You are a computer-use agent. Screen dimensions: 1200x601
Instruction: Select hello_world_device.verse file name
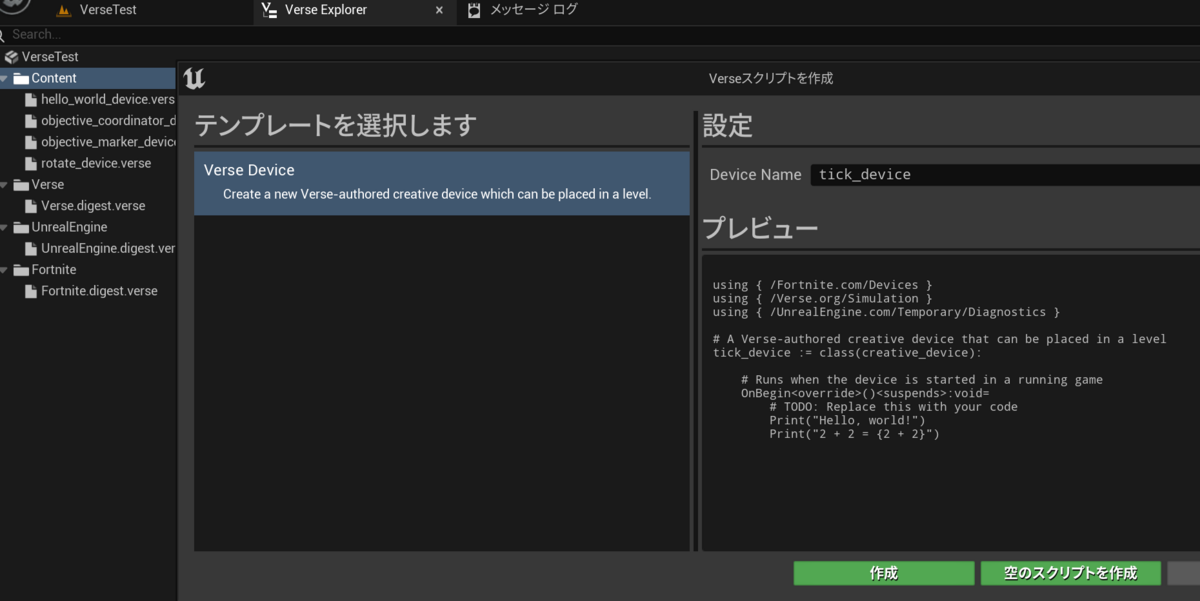(x=107, y=100)
